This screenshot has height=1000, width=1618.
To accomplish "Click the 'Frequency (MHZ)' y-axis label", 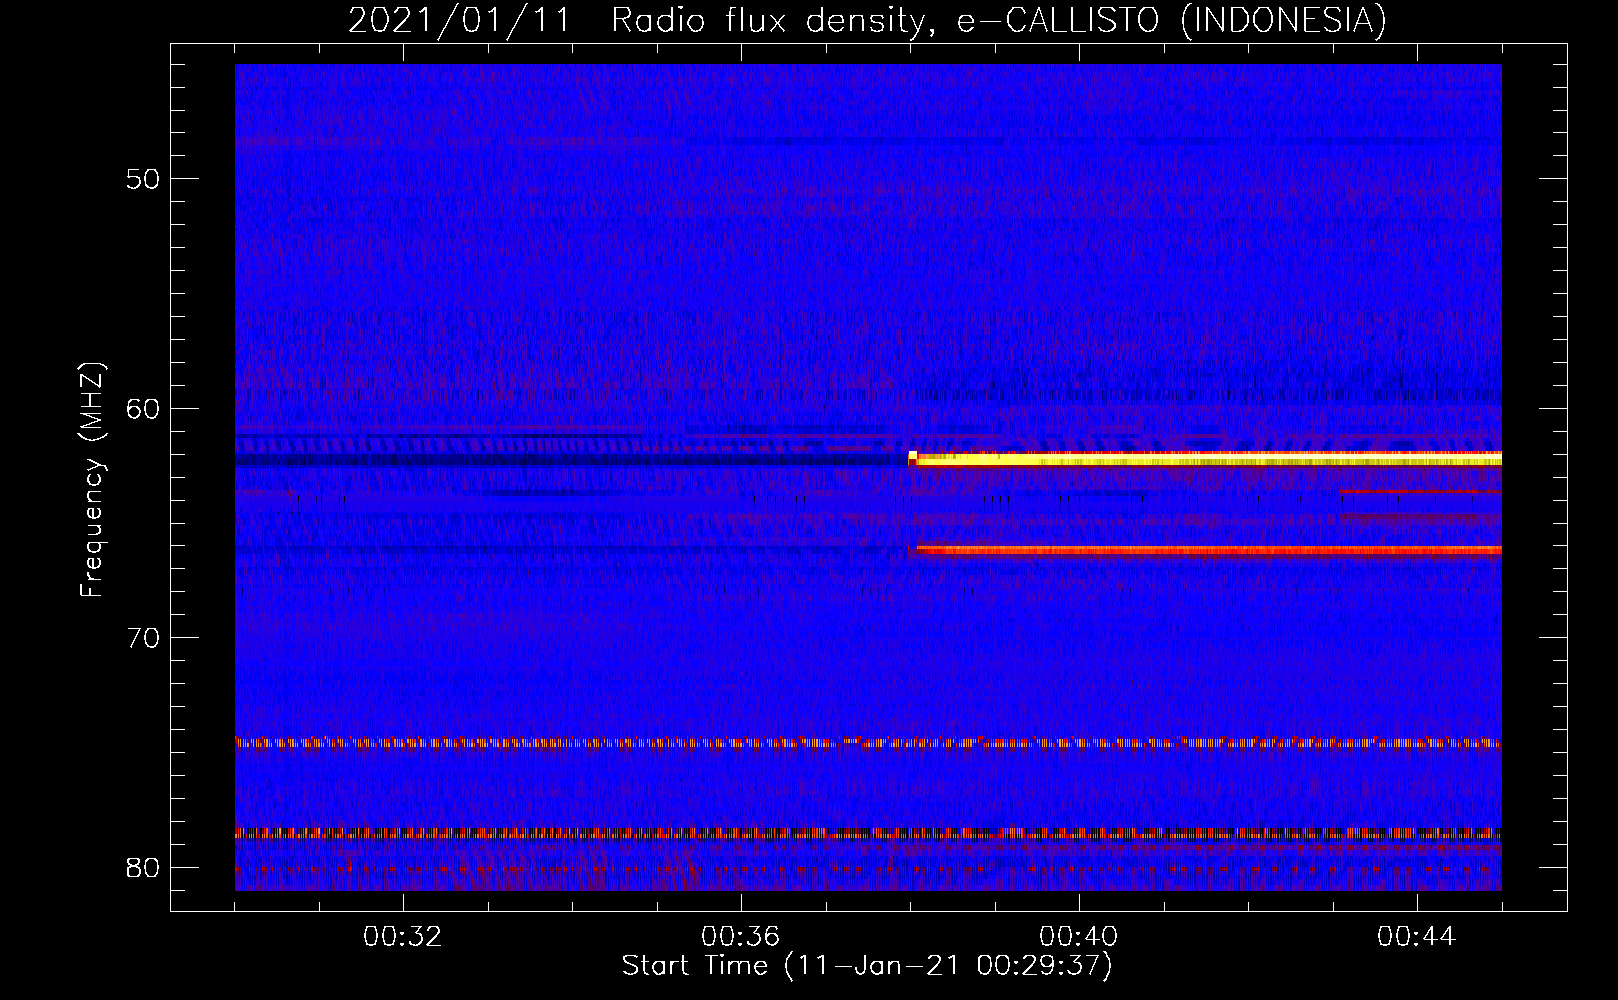I will [x=92, y=480].
